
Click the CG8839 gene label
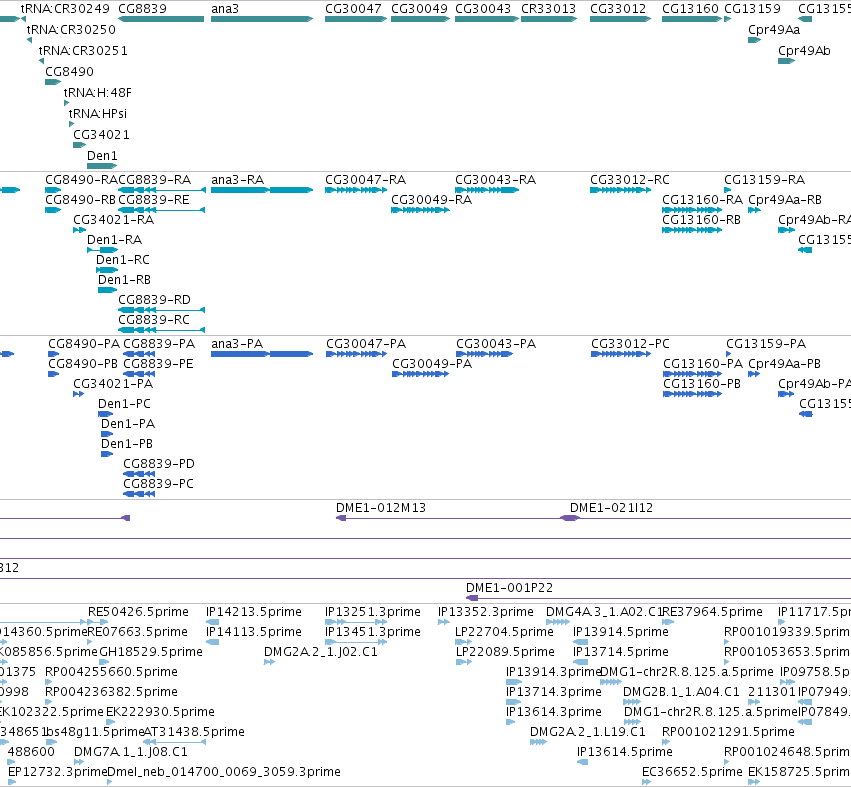[142, 9]
